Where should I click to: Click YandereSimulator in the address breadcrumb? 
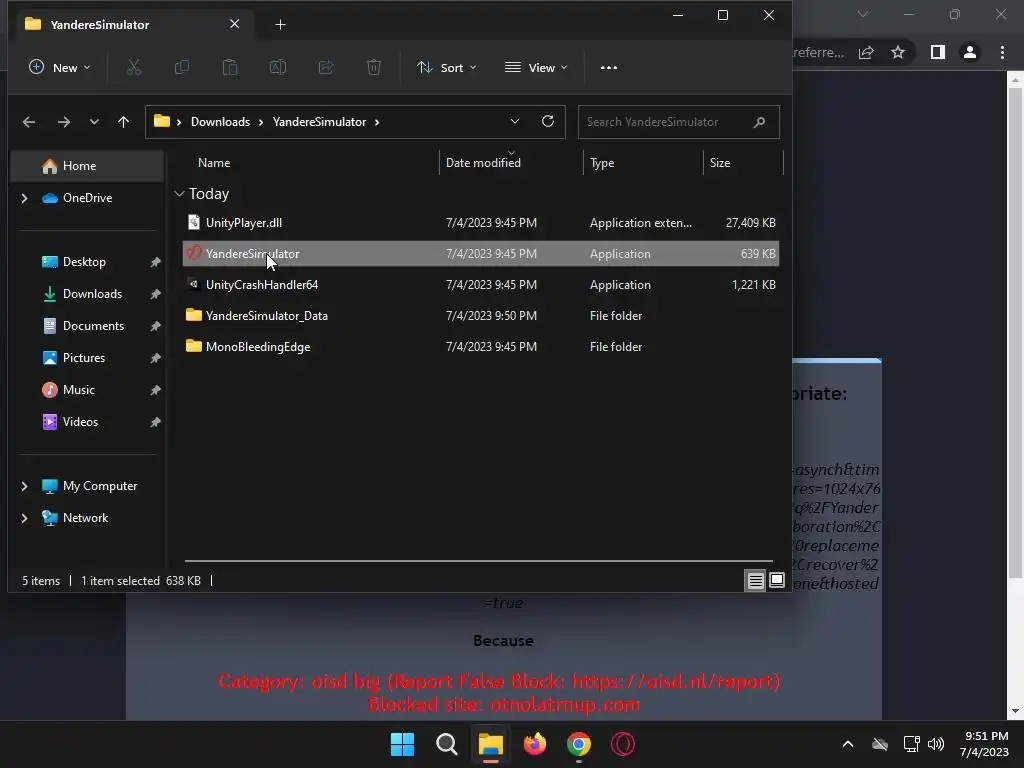click(319, 122)
